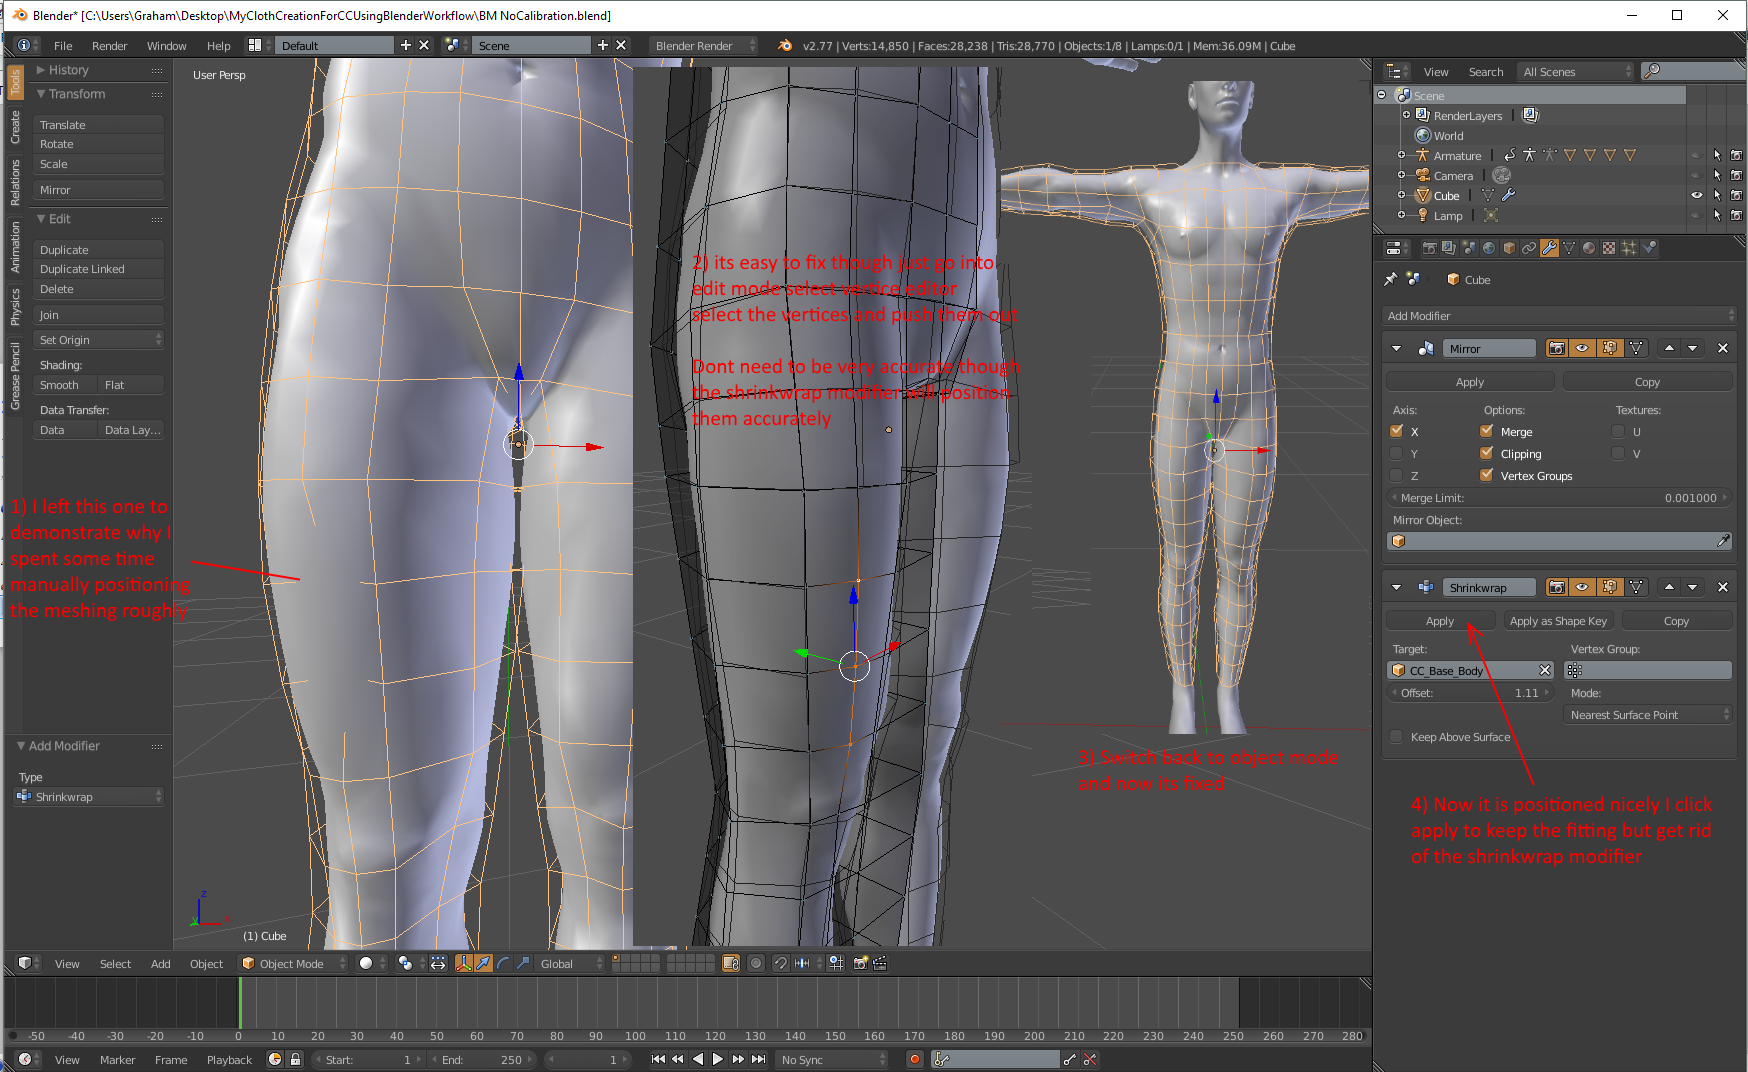The image size is (1748, 1072).
Task: Open the Object Data tab (triangle mesh icon)
Action: 1569,248
